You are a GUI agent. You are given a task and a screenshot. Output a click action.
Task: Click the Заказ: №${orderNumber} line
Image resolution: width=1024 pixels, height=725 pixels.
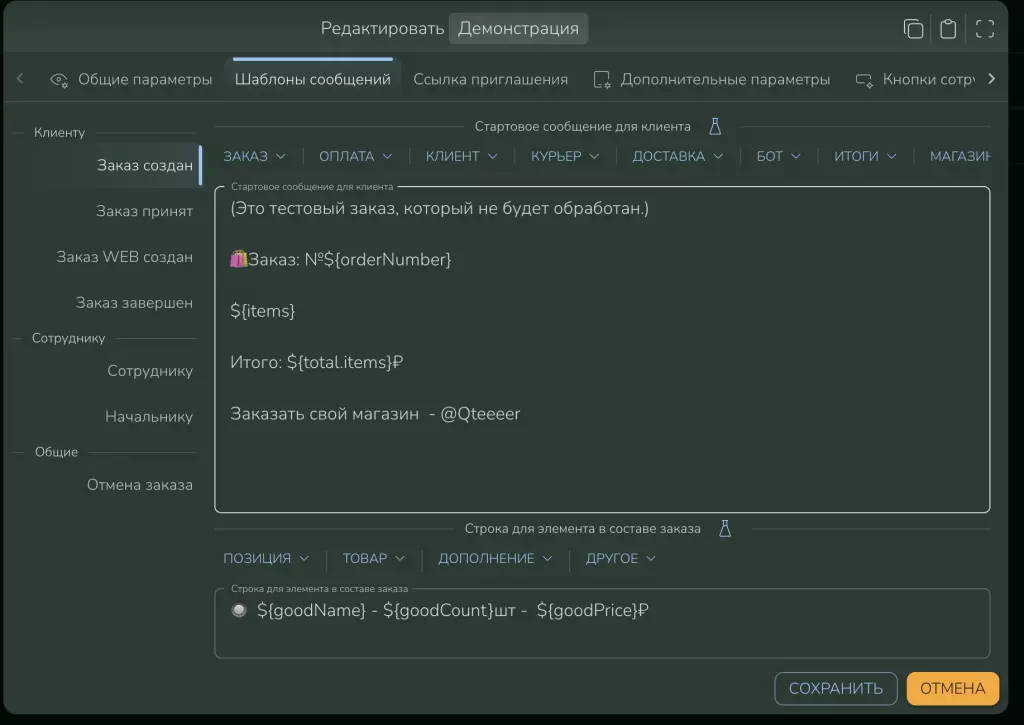point(340,260)
